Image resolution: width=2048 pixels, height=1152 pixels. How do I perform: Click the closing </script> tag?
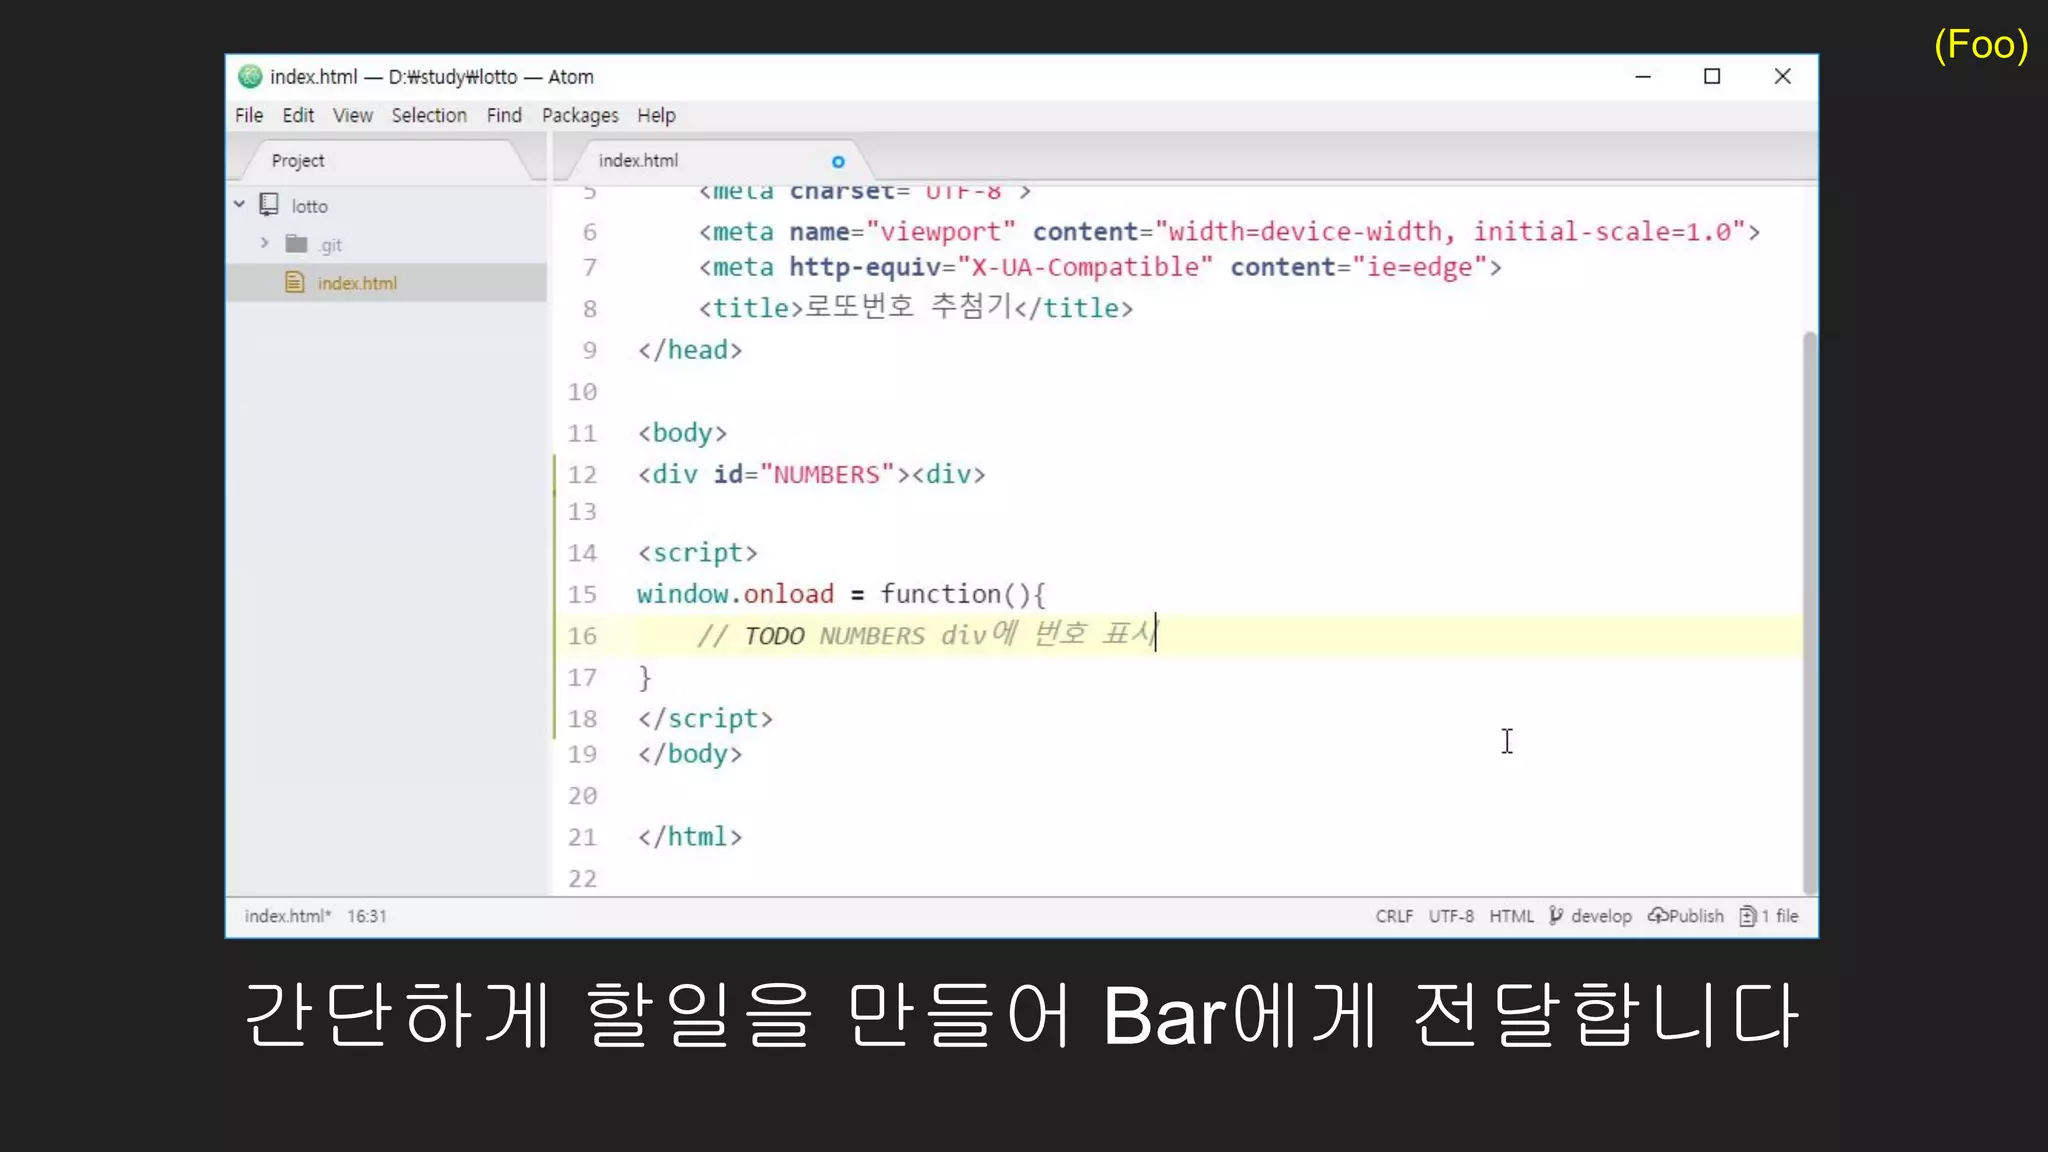click(x=705, y=718)
